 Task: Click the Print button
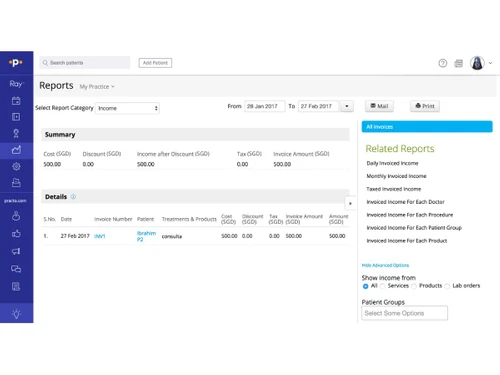point(425,106)
